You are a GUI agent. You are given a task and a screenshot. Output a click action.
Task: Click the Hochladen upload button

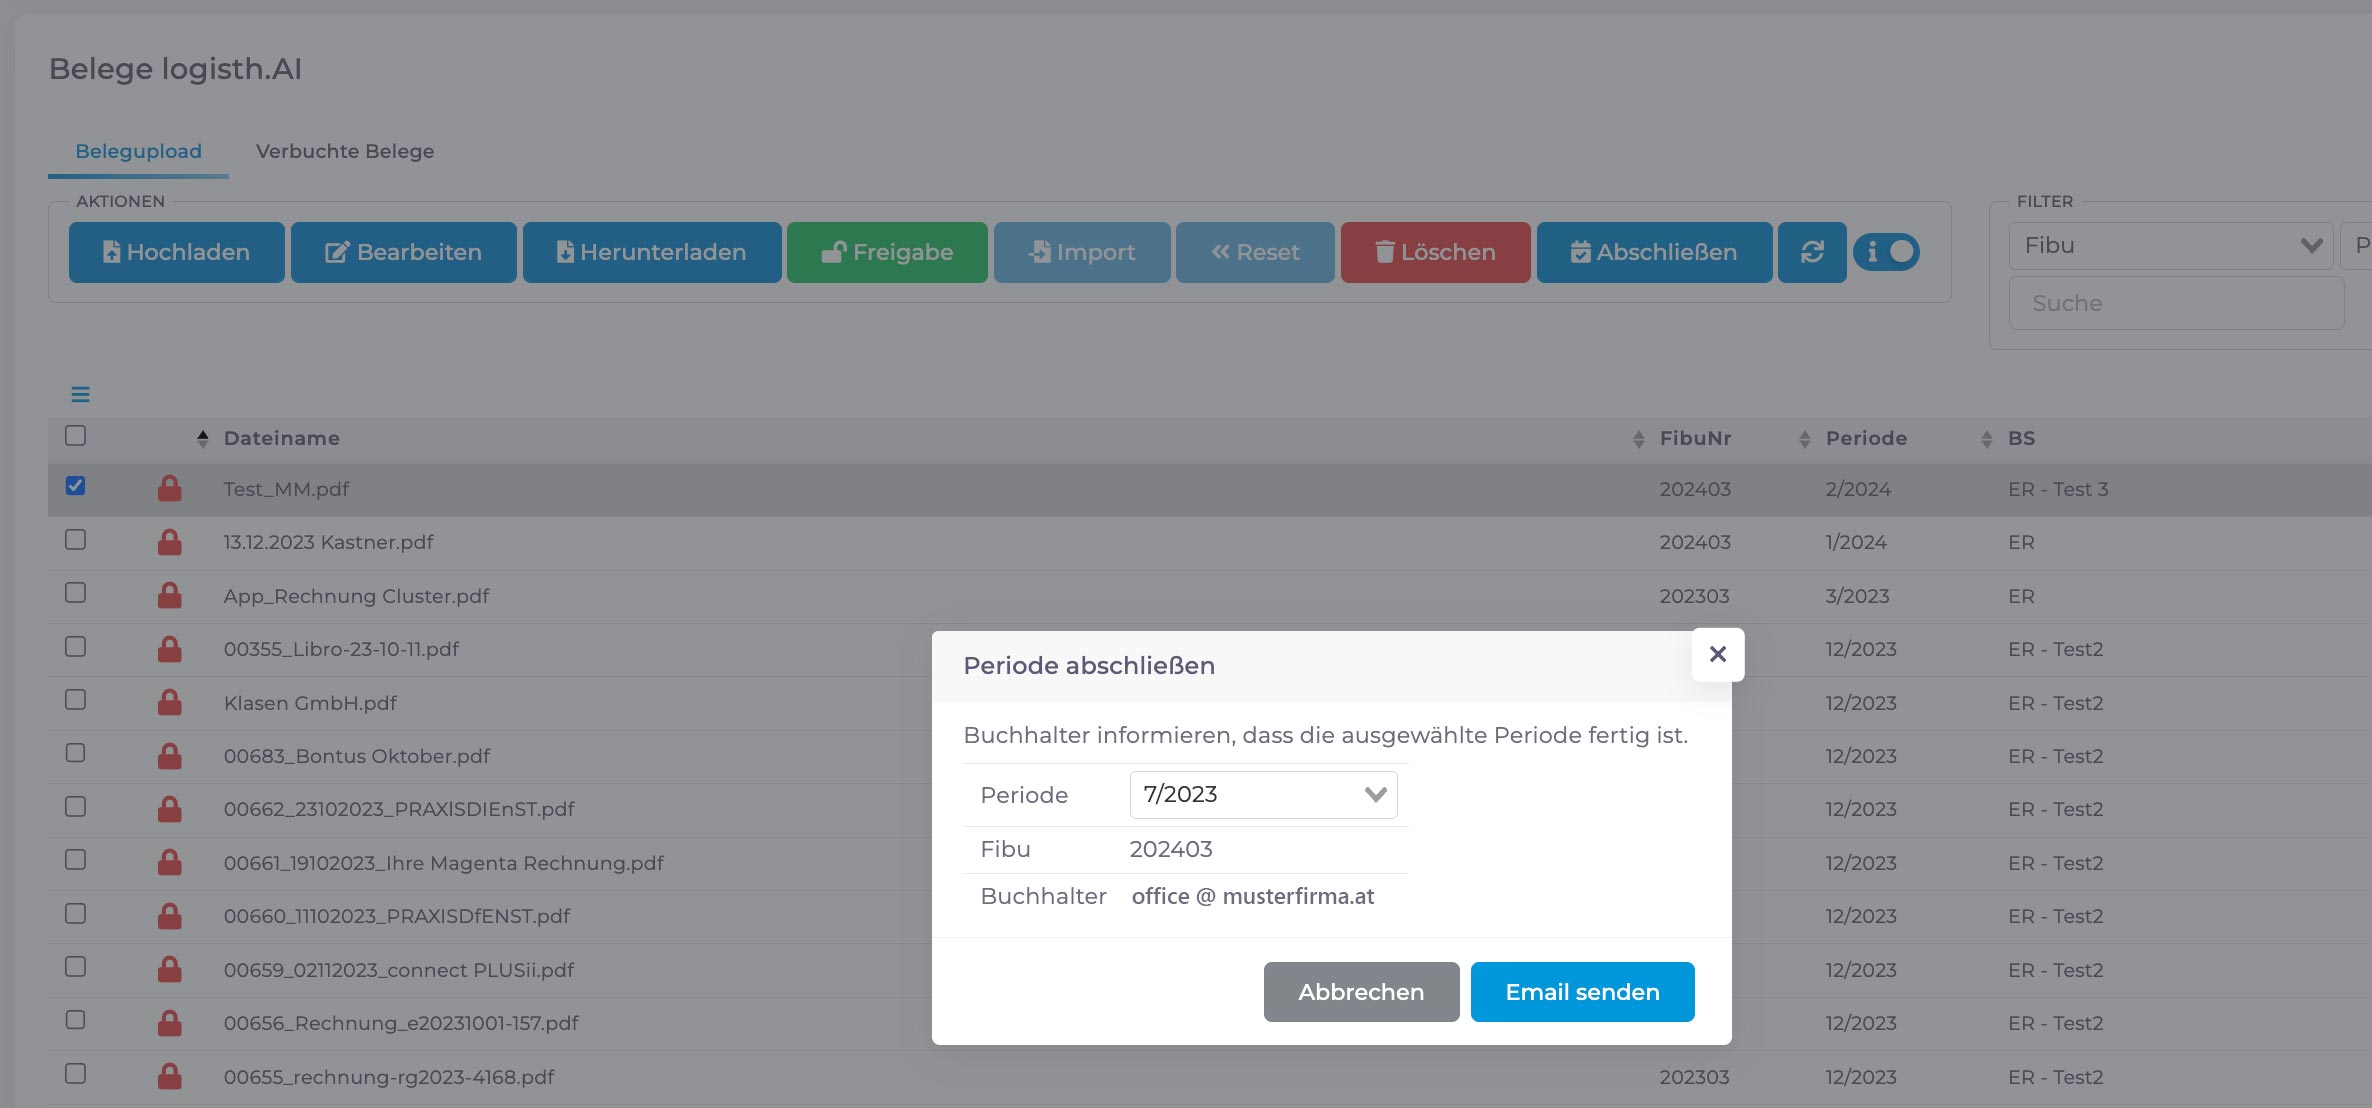pyautogui.click(x=176, y=252)
